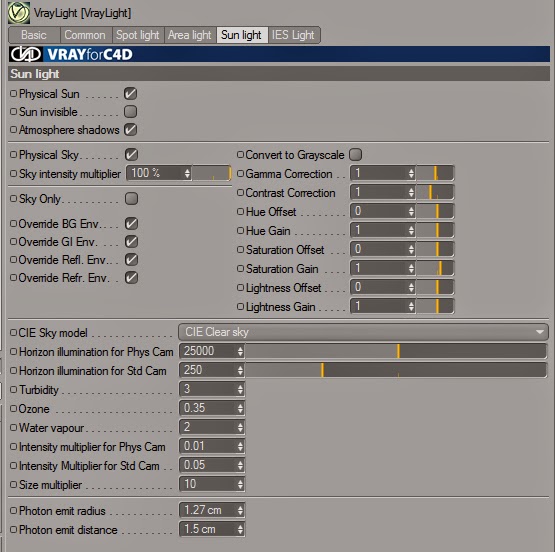This screenshot has width=555, height=552.
Task: Click the Photon emit distance stepper arrows
Action: click(x=240, y=529)
